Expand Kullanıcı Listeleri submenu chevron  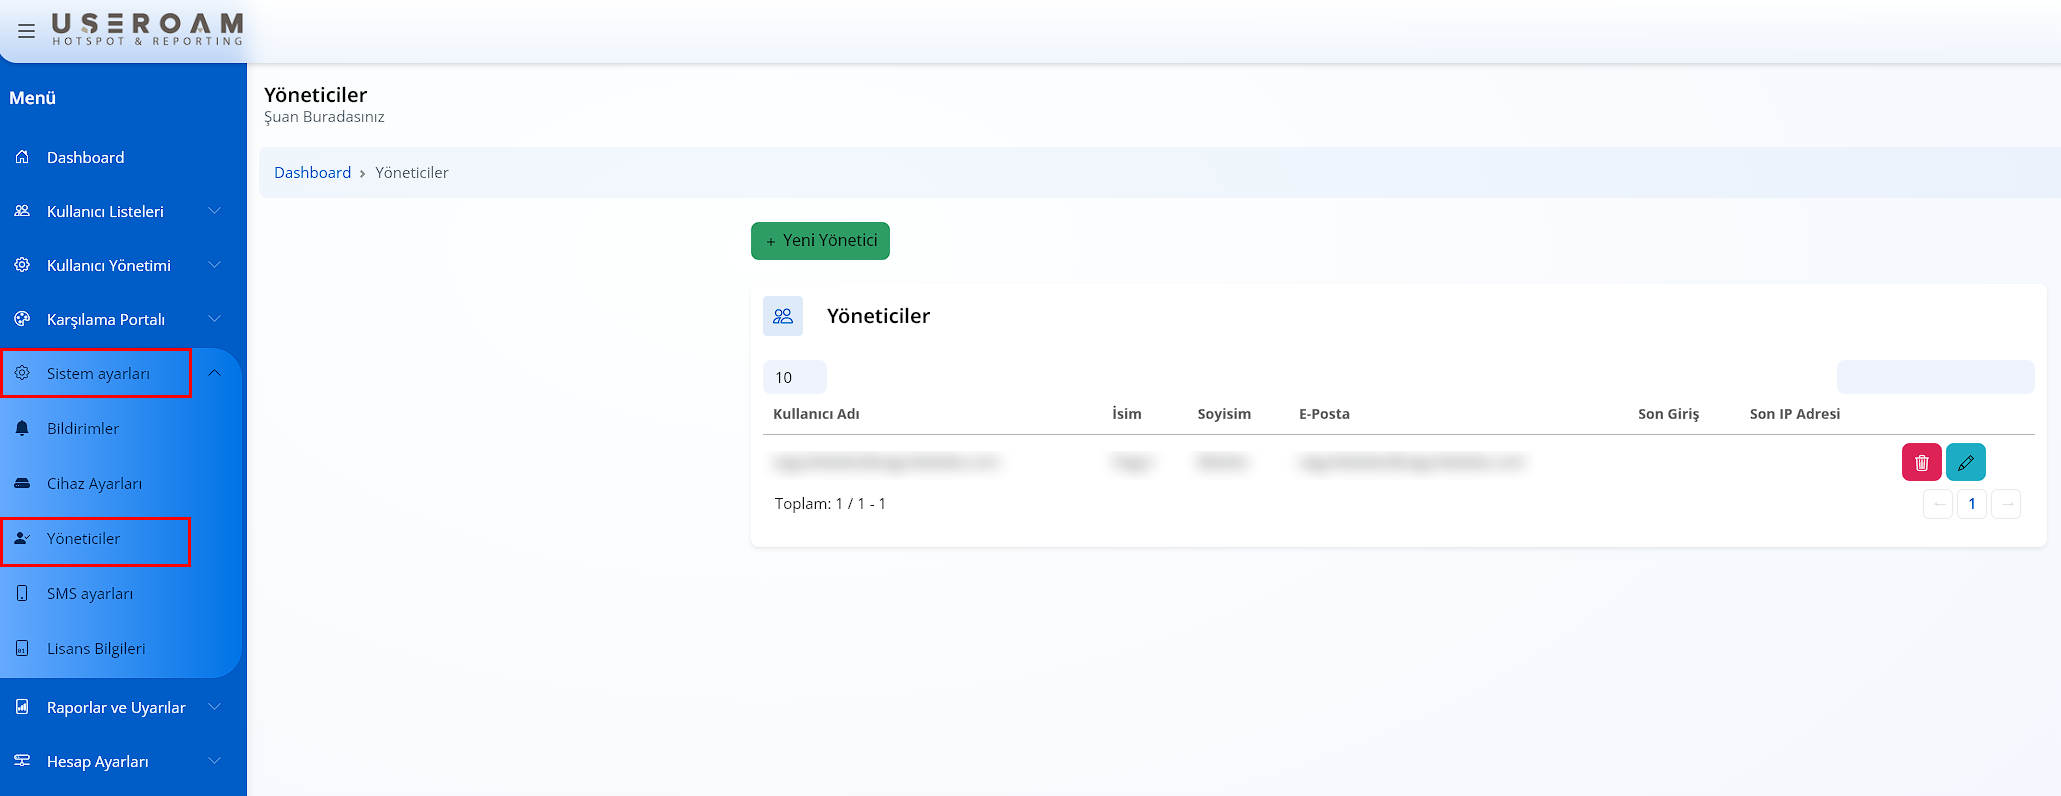(214, 211)
